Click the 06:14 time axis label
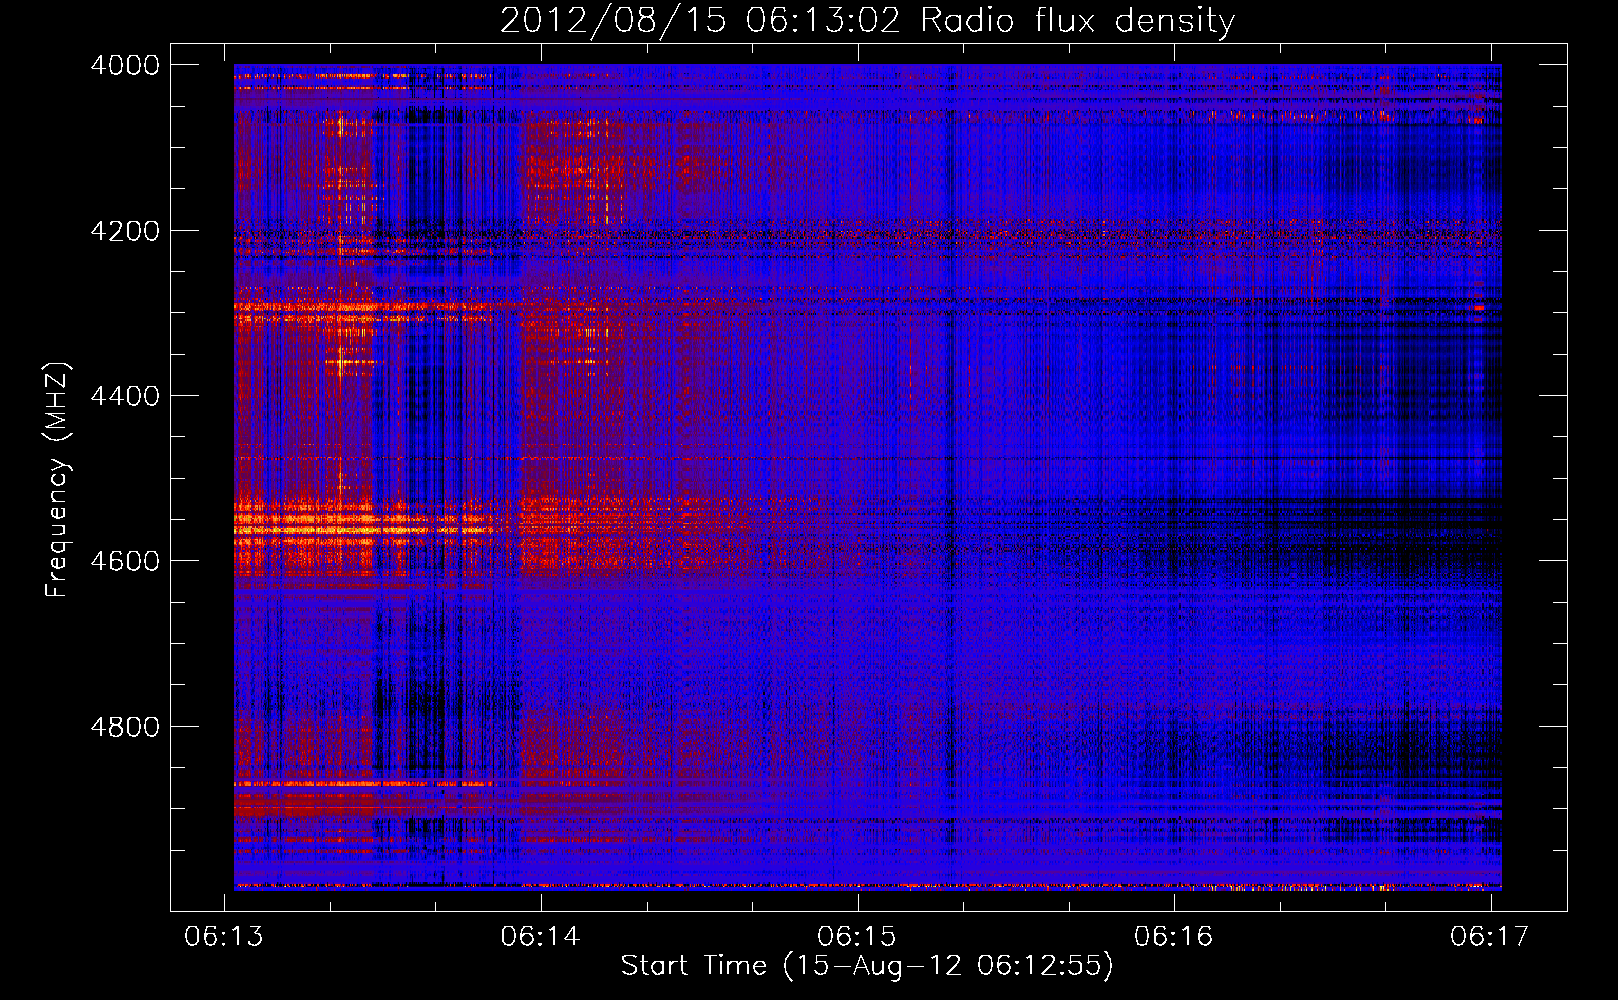This screenshot has height=1000, width=1618. coord(541,936)
